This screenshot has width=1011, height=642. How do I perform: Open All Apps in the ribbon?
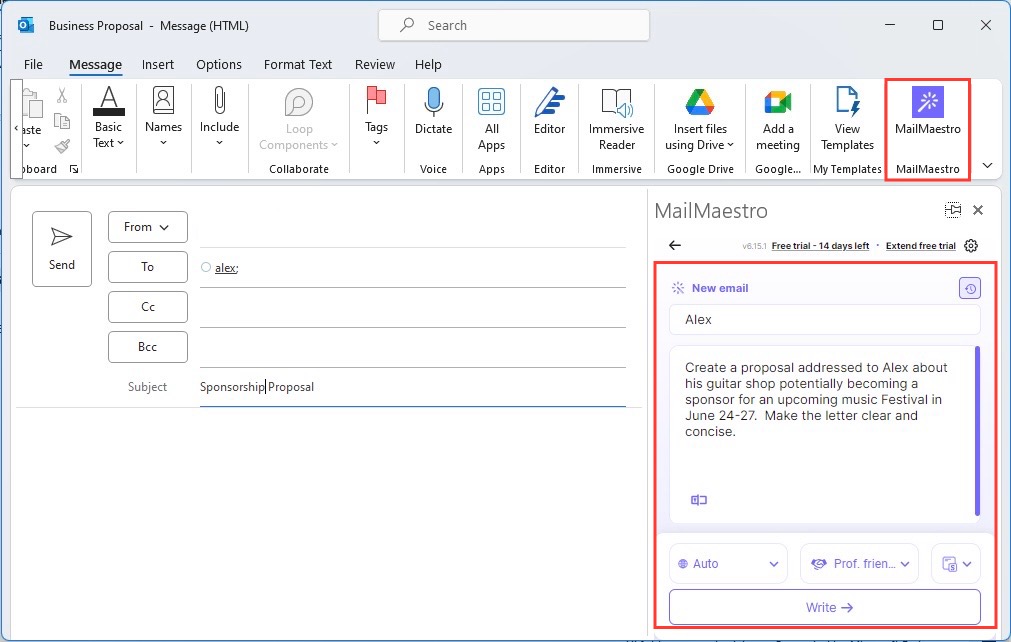pos(491,119)
